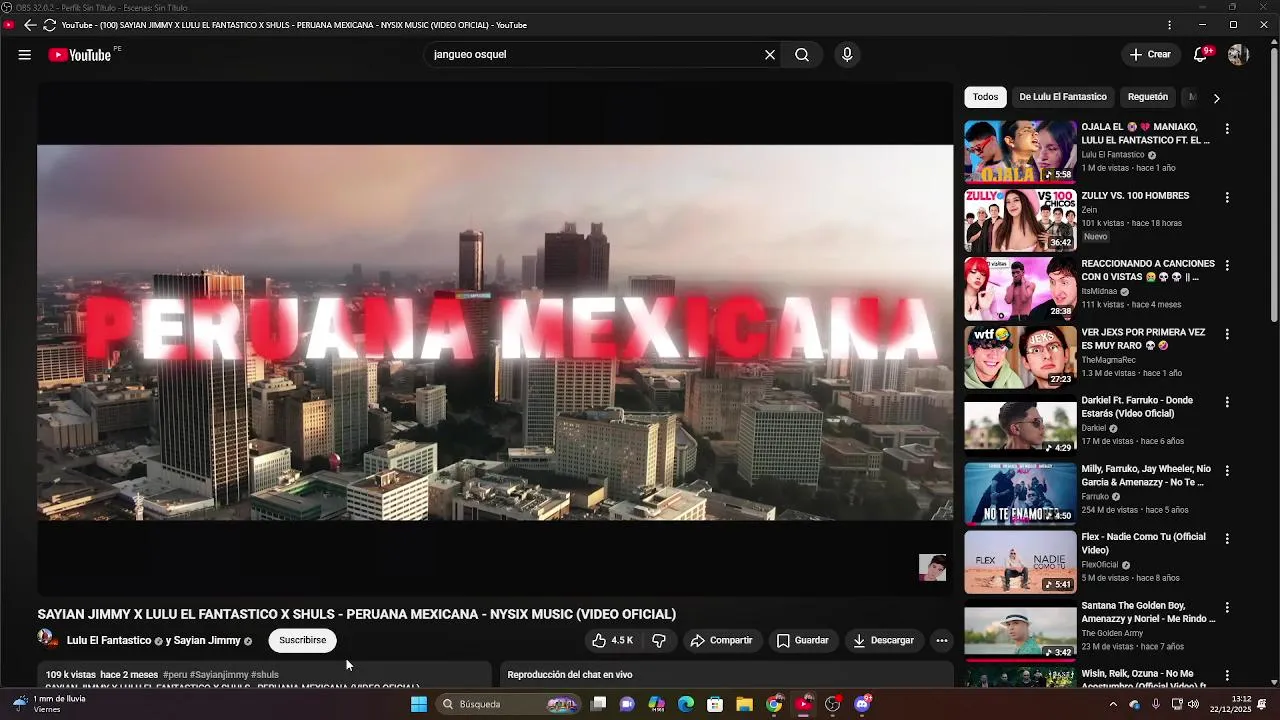Select the Todos filter chip
1280x720 pixels.
(x=985, y=97)
